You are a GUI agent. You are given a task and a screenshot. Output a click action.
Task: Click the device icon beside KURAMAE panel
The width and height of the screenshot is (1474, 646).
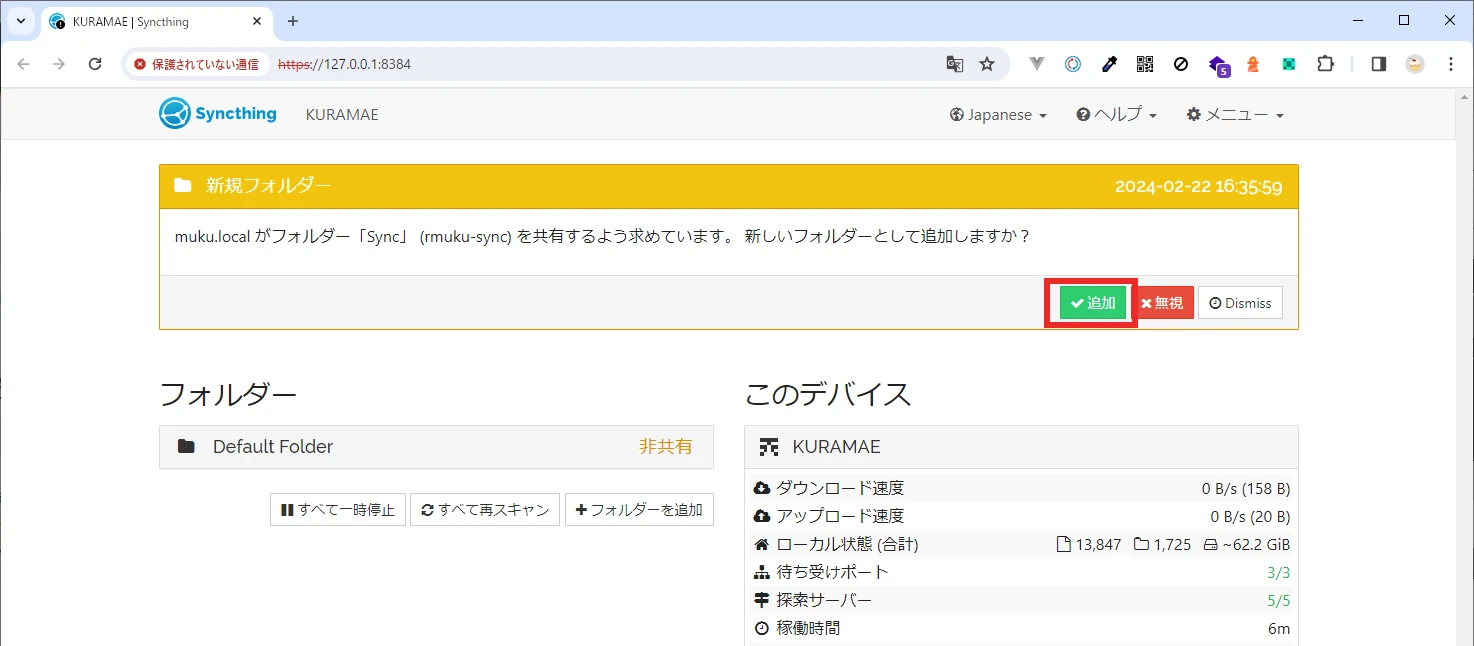[x=769, y=447]
